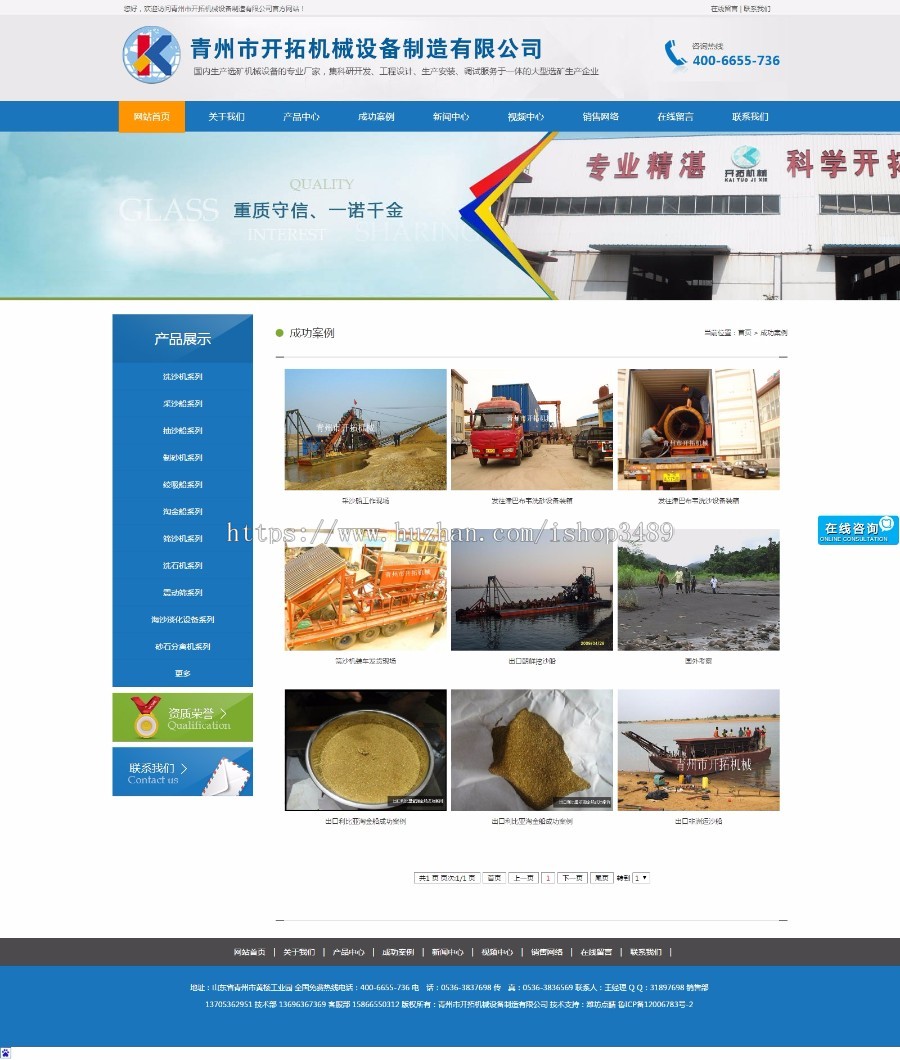Click the company logo with letter K
Viewport: 900px width, 1060px height.
tap(151, 55)
